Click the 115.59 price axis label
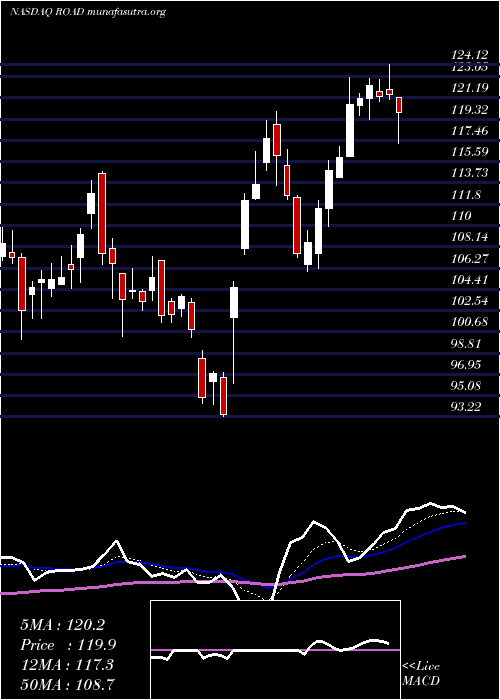This screenshot has height=700, width=500. pos(469,152)
